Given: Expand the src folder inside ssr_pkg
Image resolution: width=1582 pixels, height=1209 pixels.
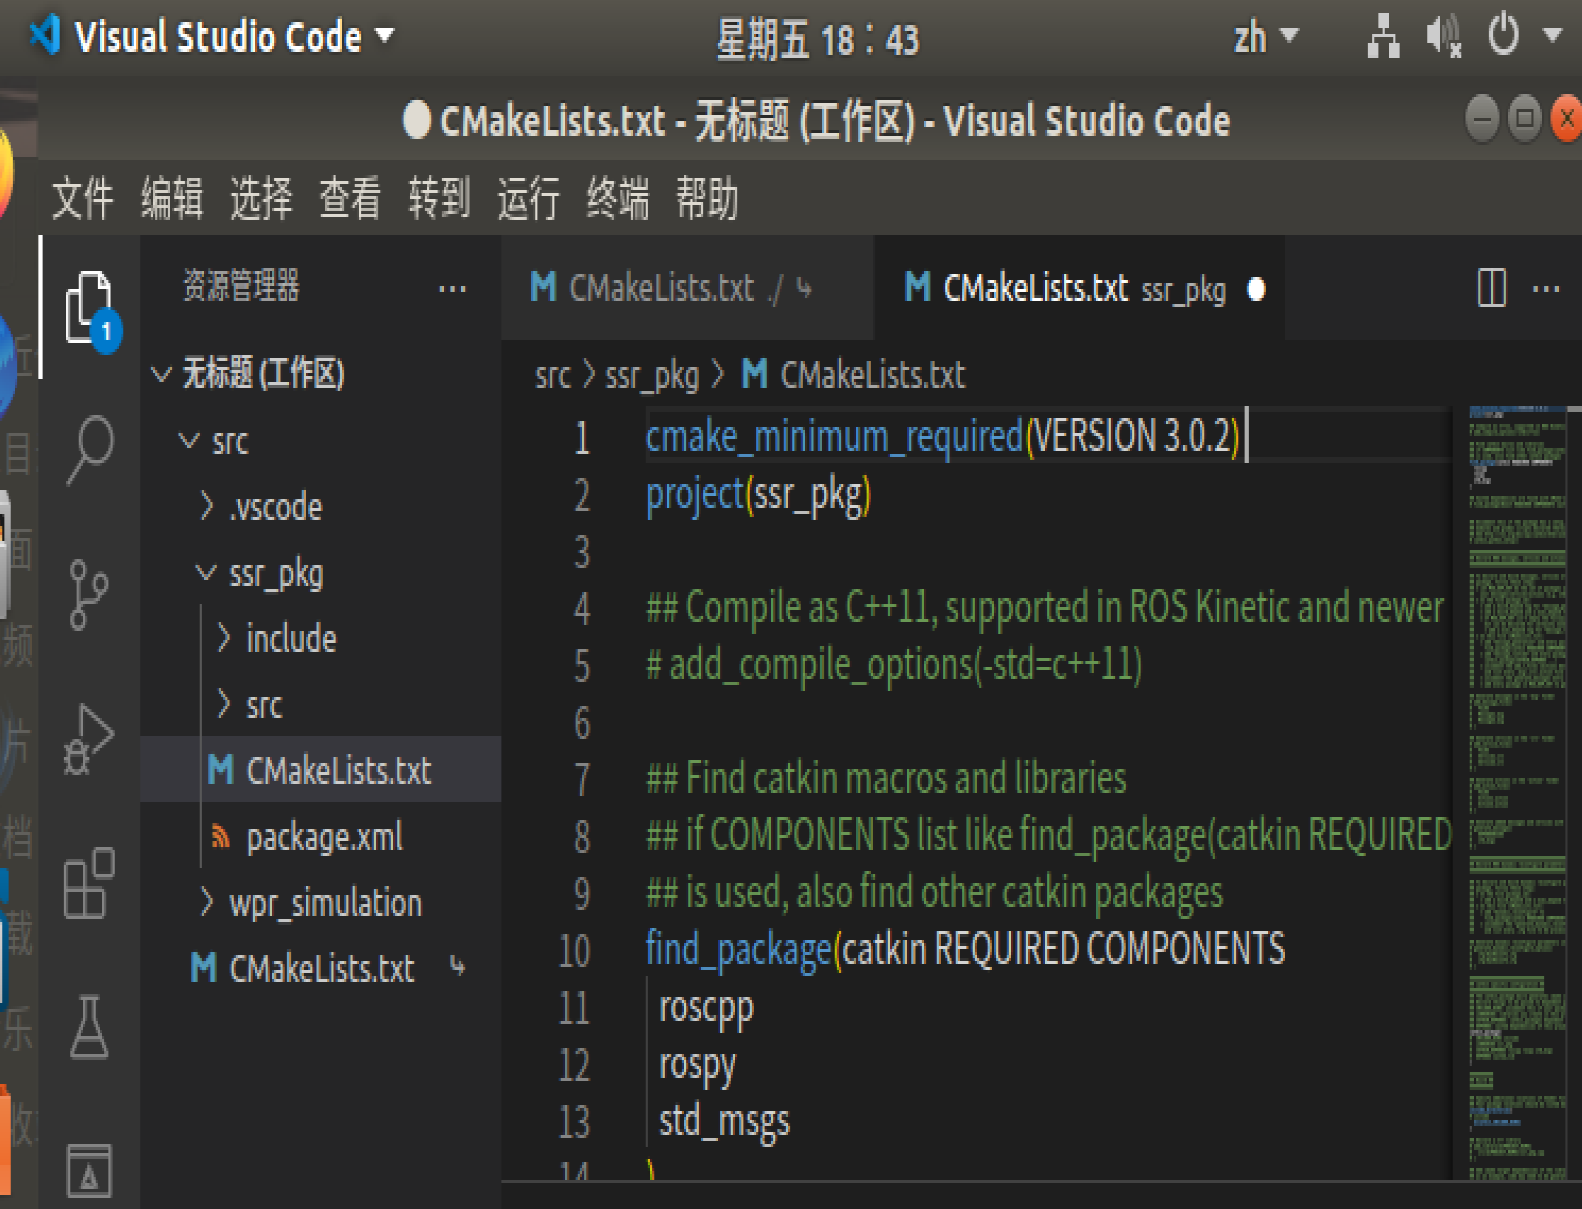Looking at the screenshot, I should (x=224, y=704).
